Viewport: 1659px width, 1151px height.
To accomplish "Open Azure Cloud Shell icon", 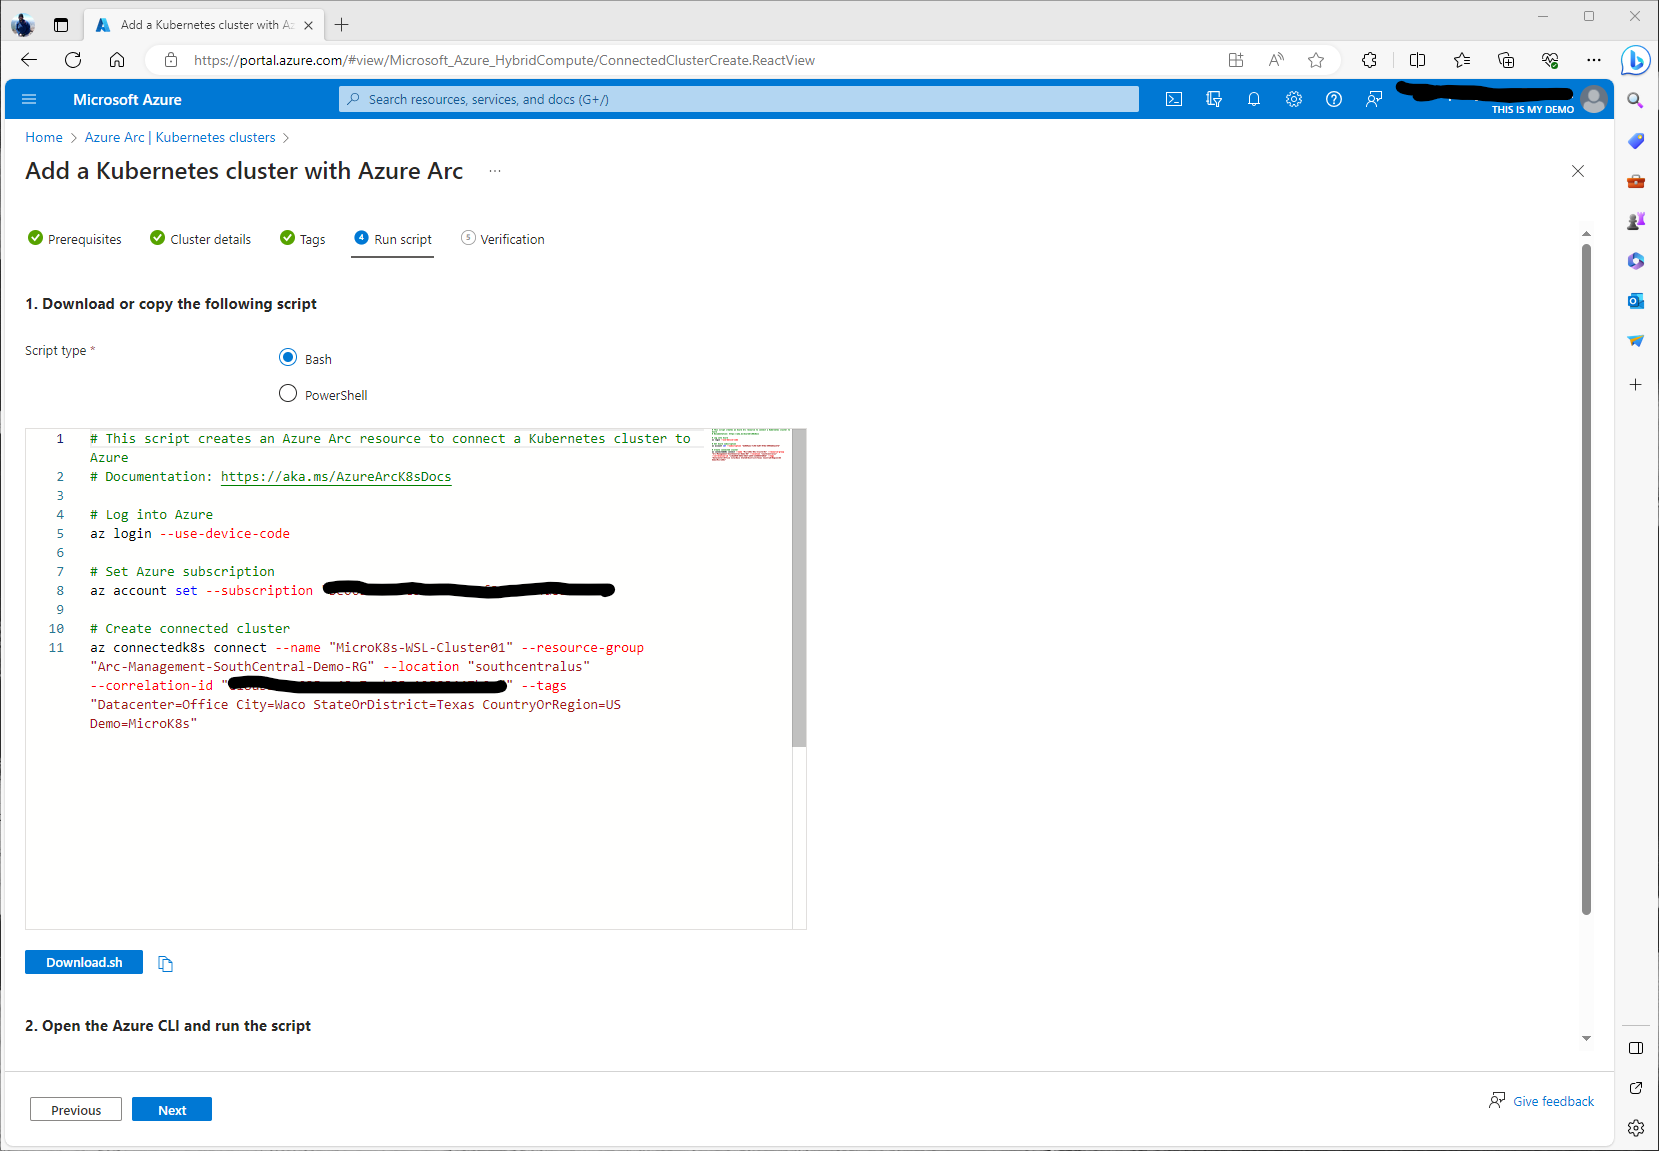I will coord(1174,99).
